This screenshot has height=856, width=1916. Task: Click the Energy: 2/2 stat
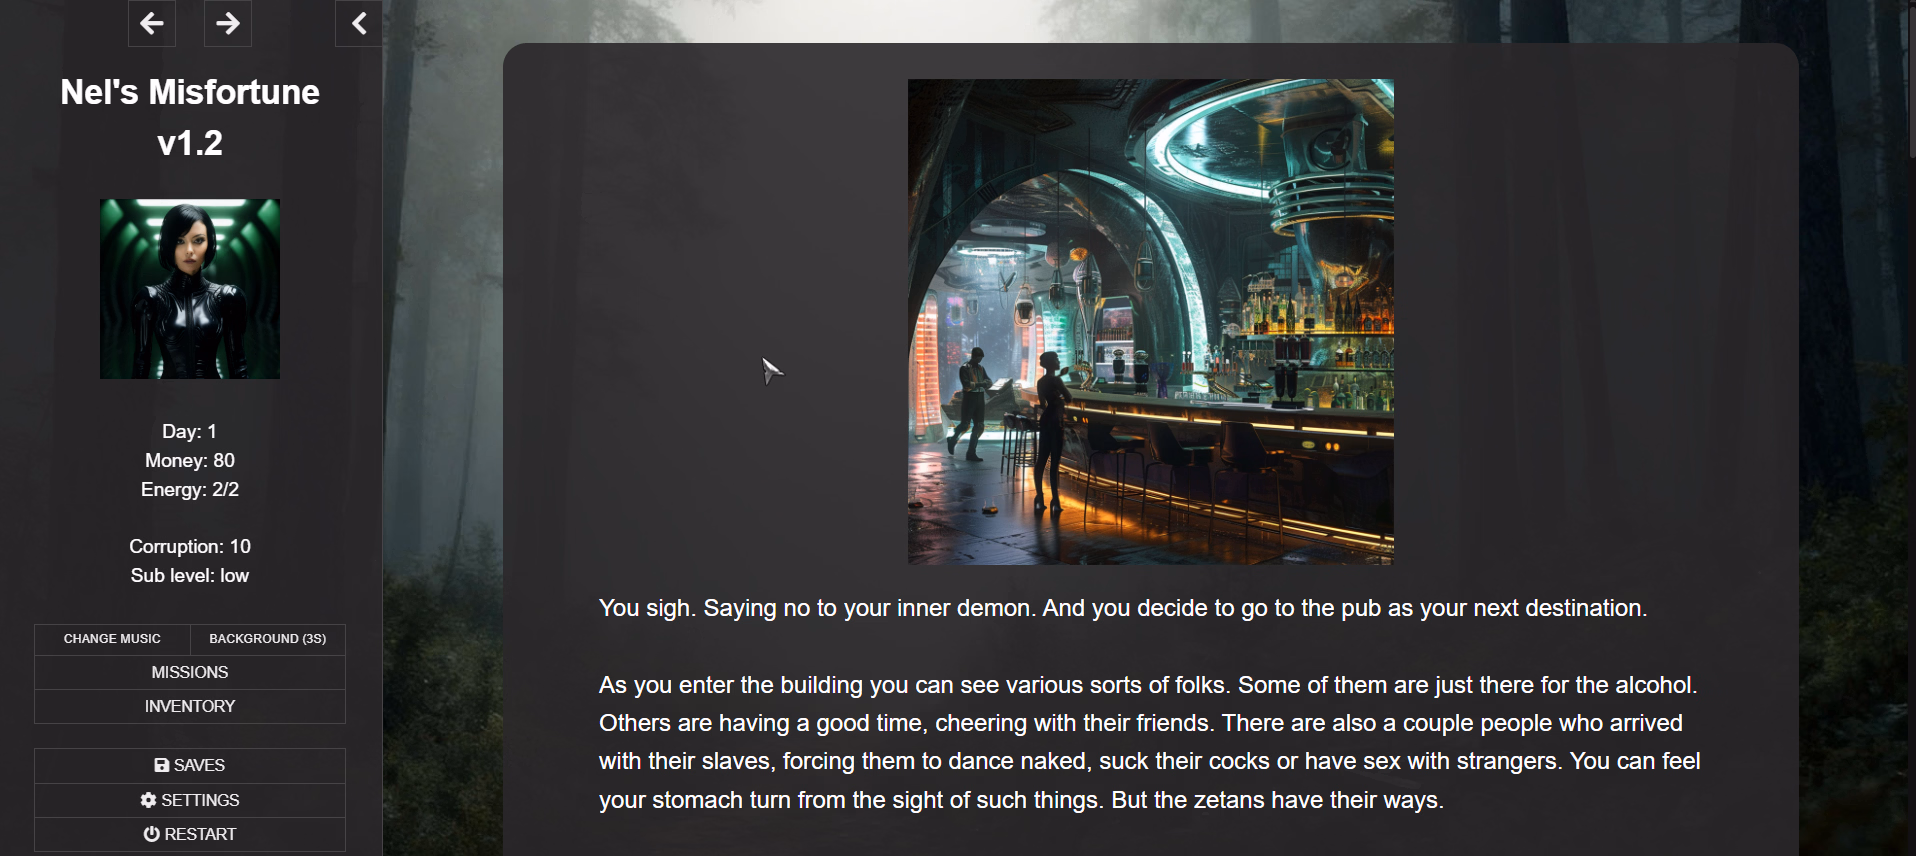pyautogui.click(x=190, y=490)
